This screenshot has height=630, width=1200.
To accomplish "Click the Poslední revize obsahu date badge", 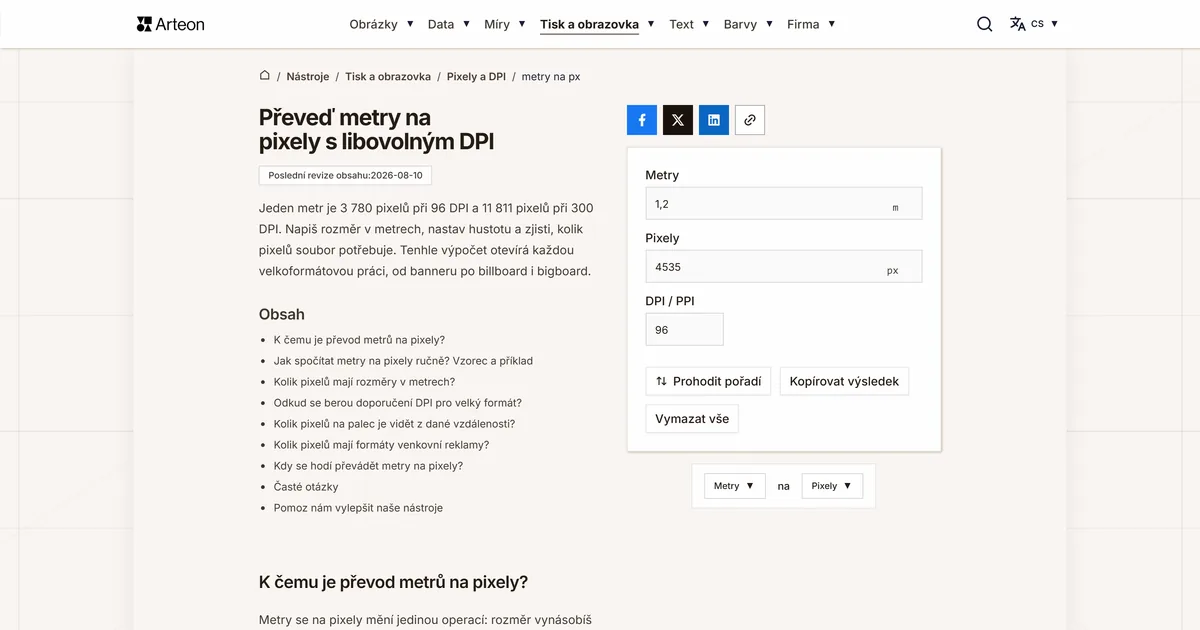I will pos(345,175).
